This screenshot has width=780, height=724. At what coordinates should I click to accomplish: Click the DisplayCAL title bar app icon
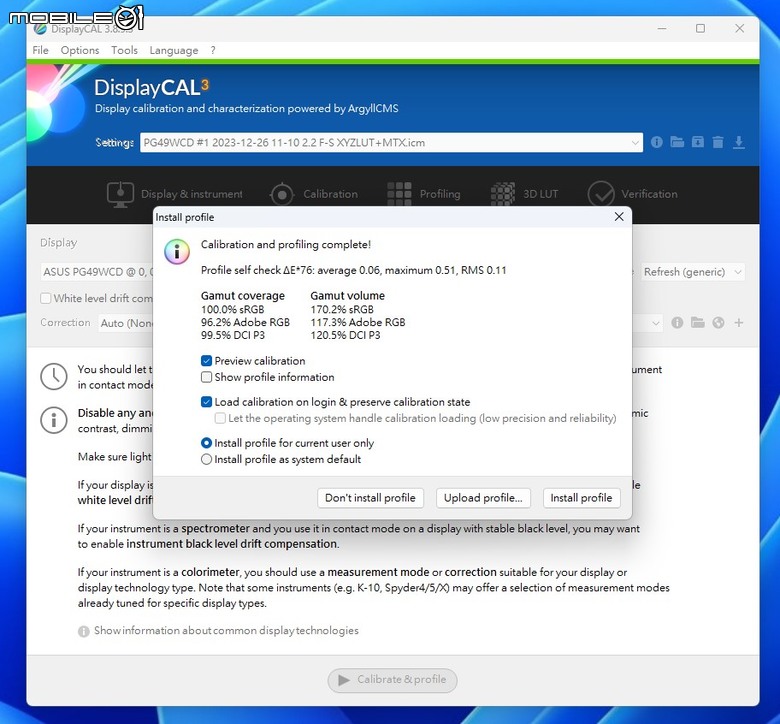click(40, 29)
